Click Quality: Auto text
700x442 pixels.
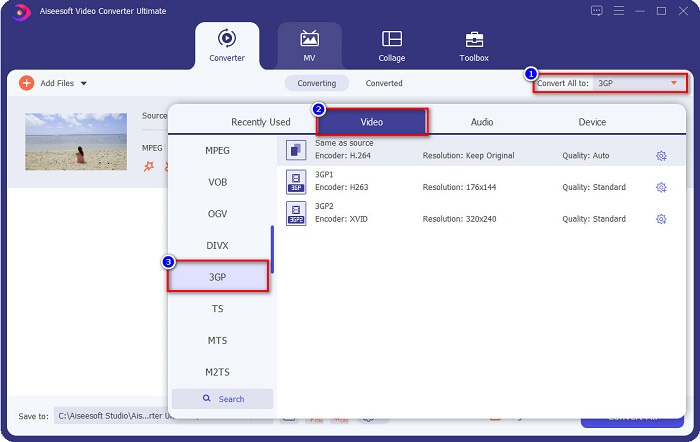(586, 155)
